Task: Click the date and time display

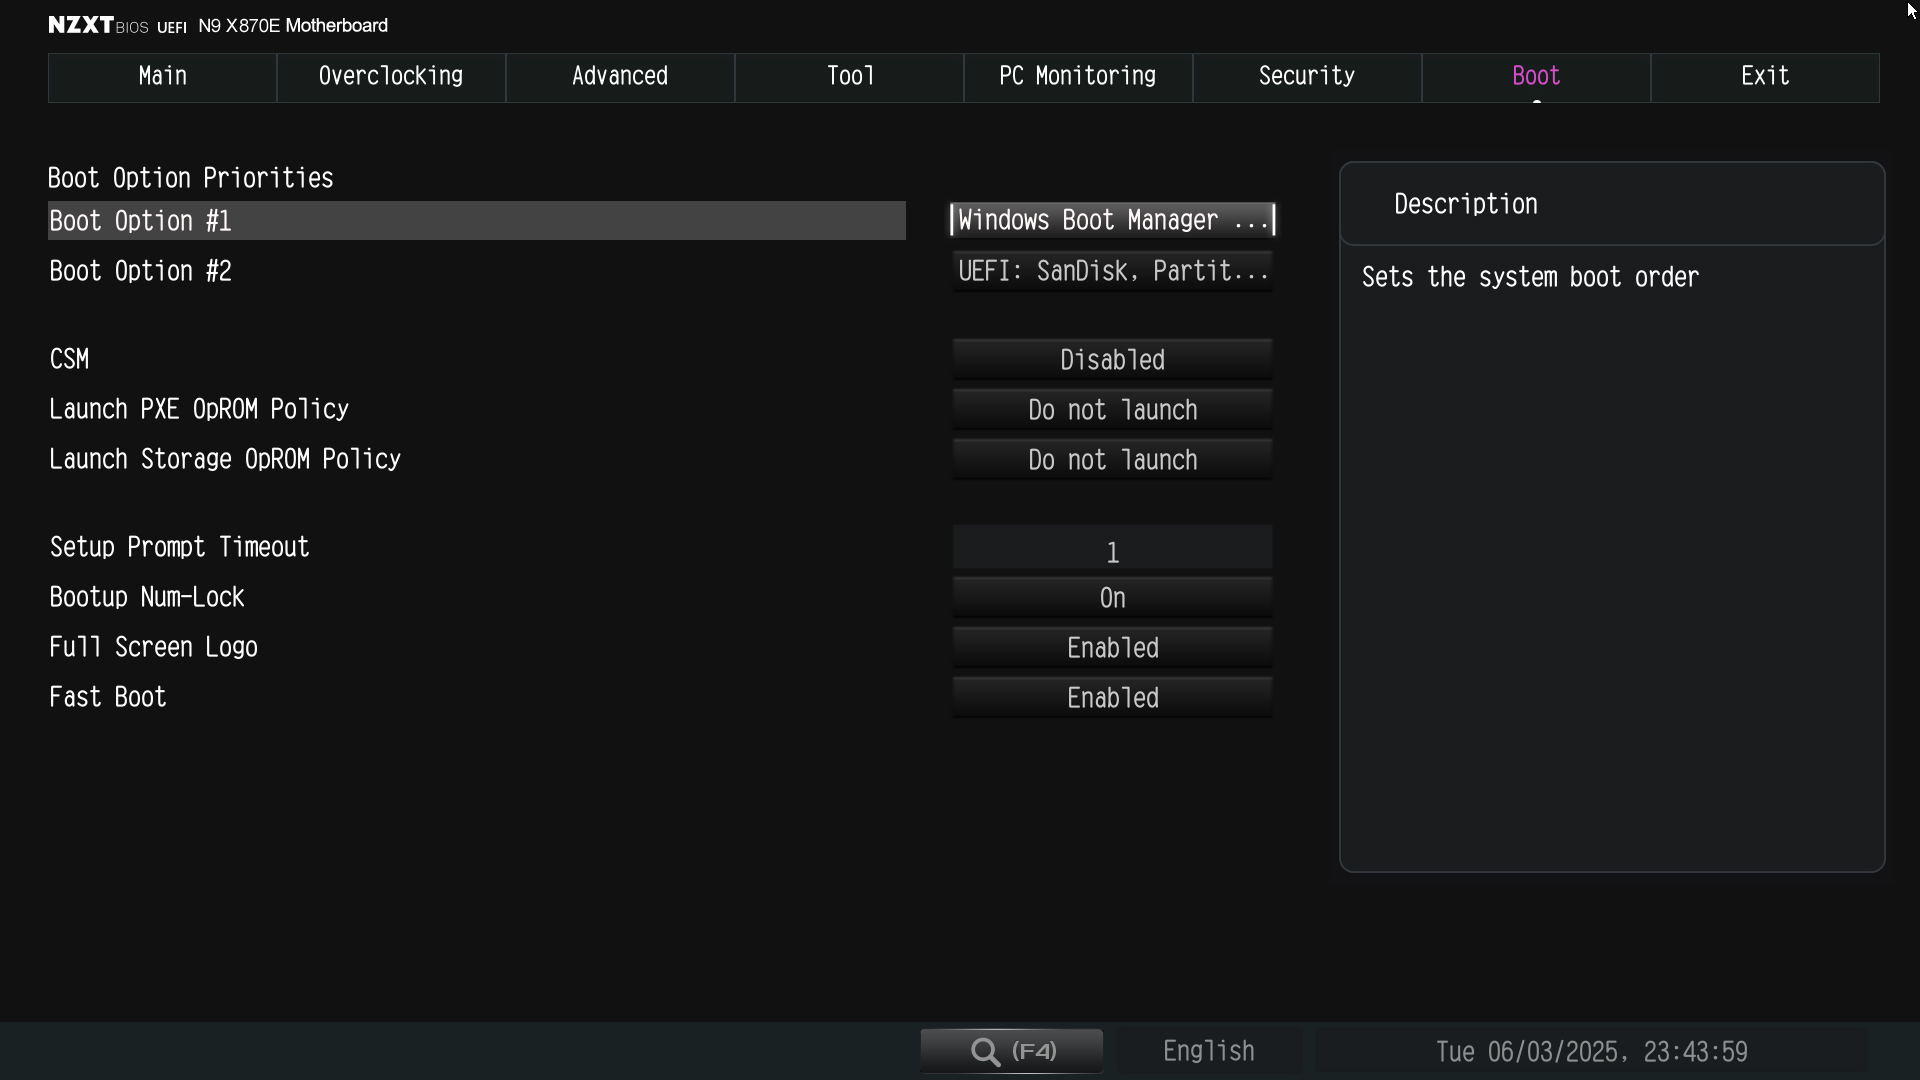Action: pos(1591,1052)
